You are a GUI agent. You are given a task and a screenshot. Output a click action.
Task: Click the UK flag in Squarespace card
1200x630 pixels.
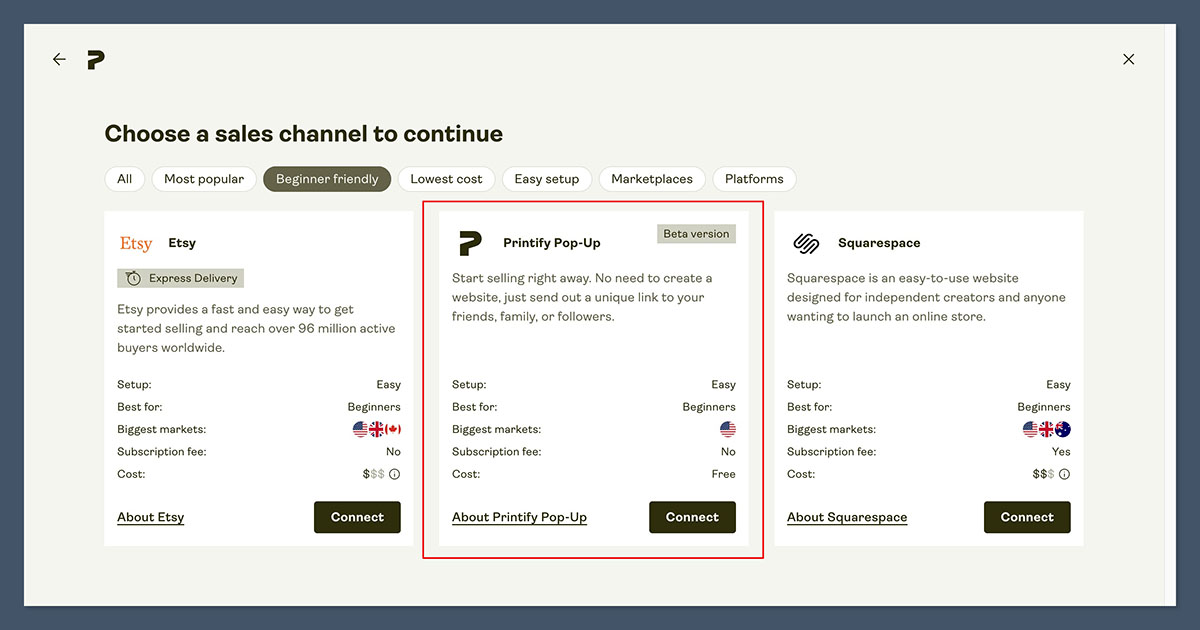[x=1047, y=430]
